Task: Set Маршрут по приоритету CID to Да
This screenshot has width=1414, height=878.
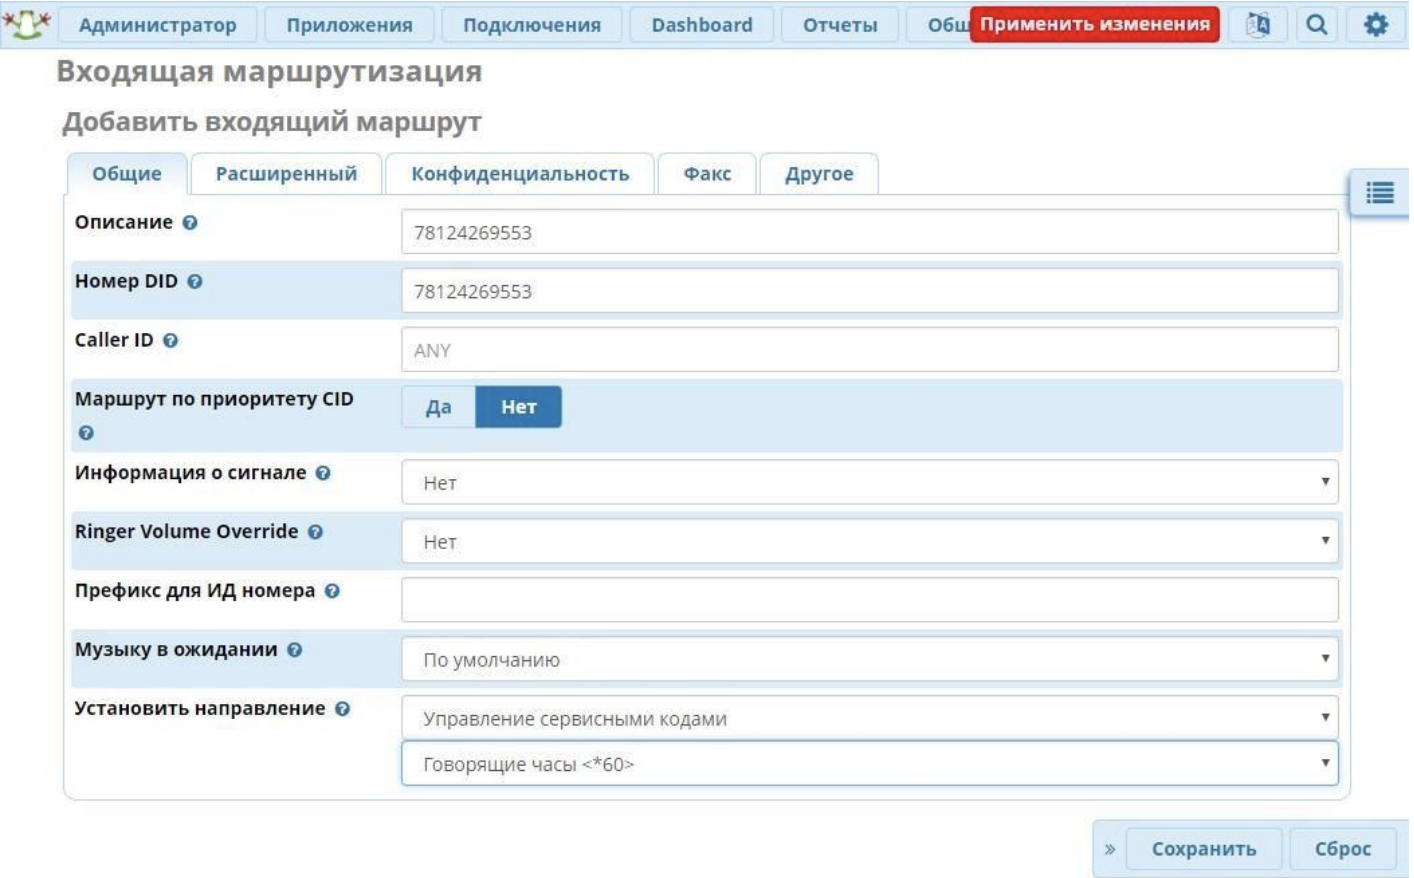Action: click(x=438, y=407)
